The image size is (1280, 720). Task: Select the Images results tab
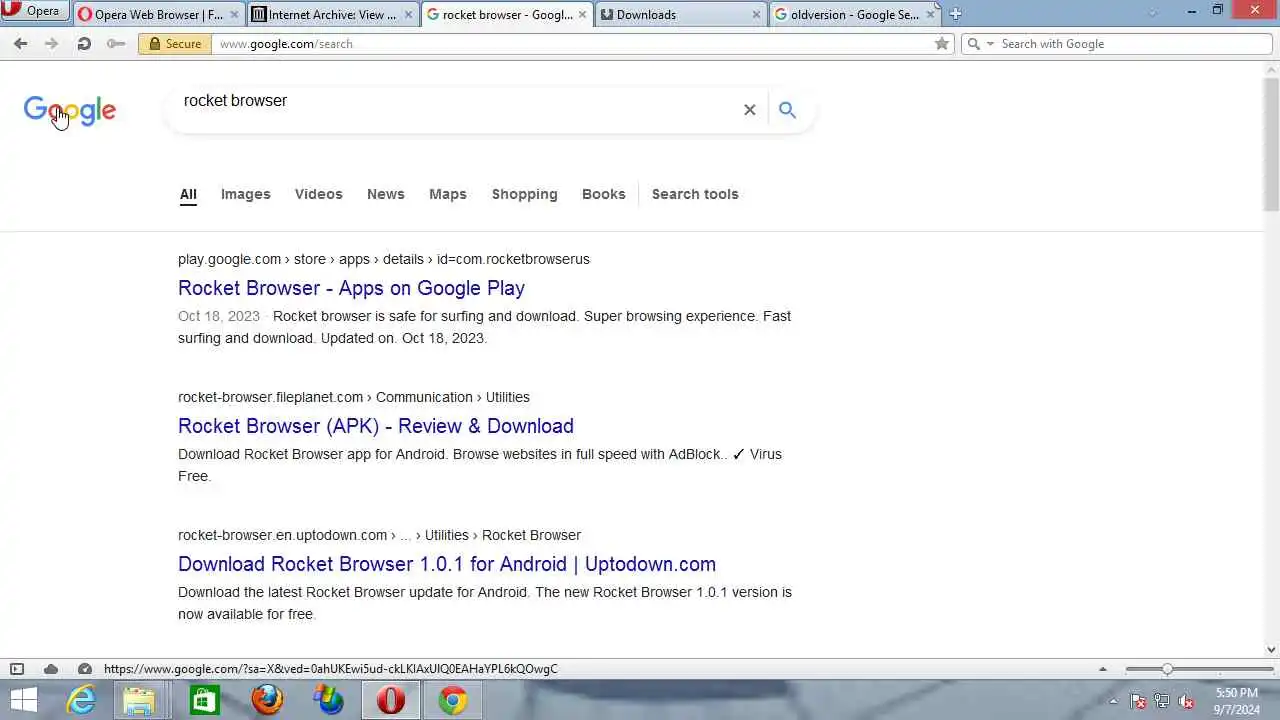coord(245,194)
